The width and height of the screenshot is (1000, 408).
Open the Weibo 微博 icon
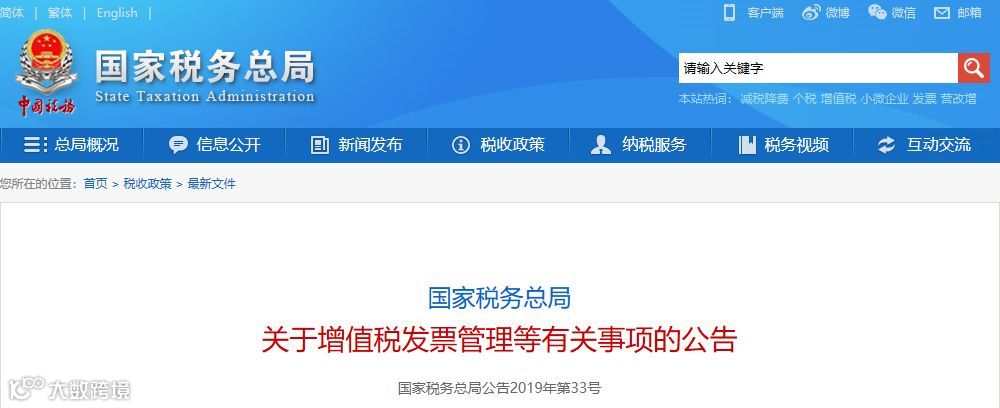[x=811, y=12]
